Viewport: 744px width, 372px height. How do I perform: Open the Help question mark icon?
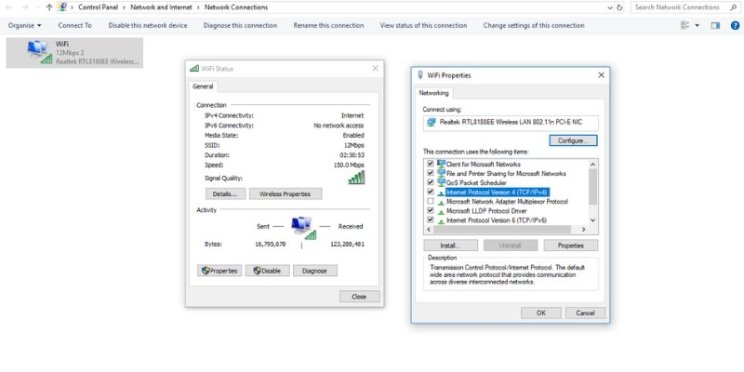[735, 26]
